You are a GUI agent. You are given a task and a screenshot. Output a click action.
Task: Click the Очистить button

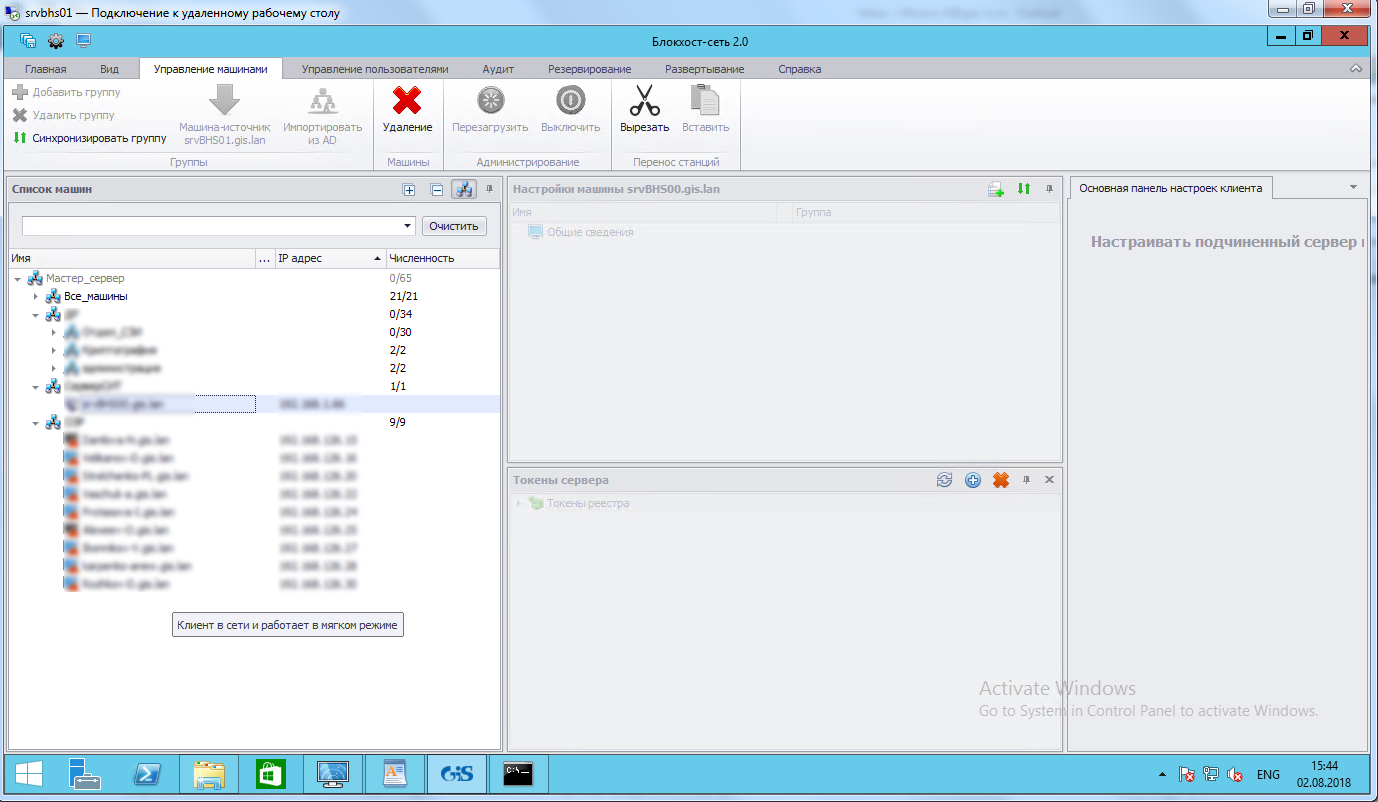tap(454, 226)
